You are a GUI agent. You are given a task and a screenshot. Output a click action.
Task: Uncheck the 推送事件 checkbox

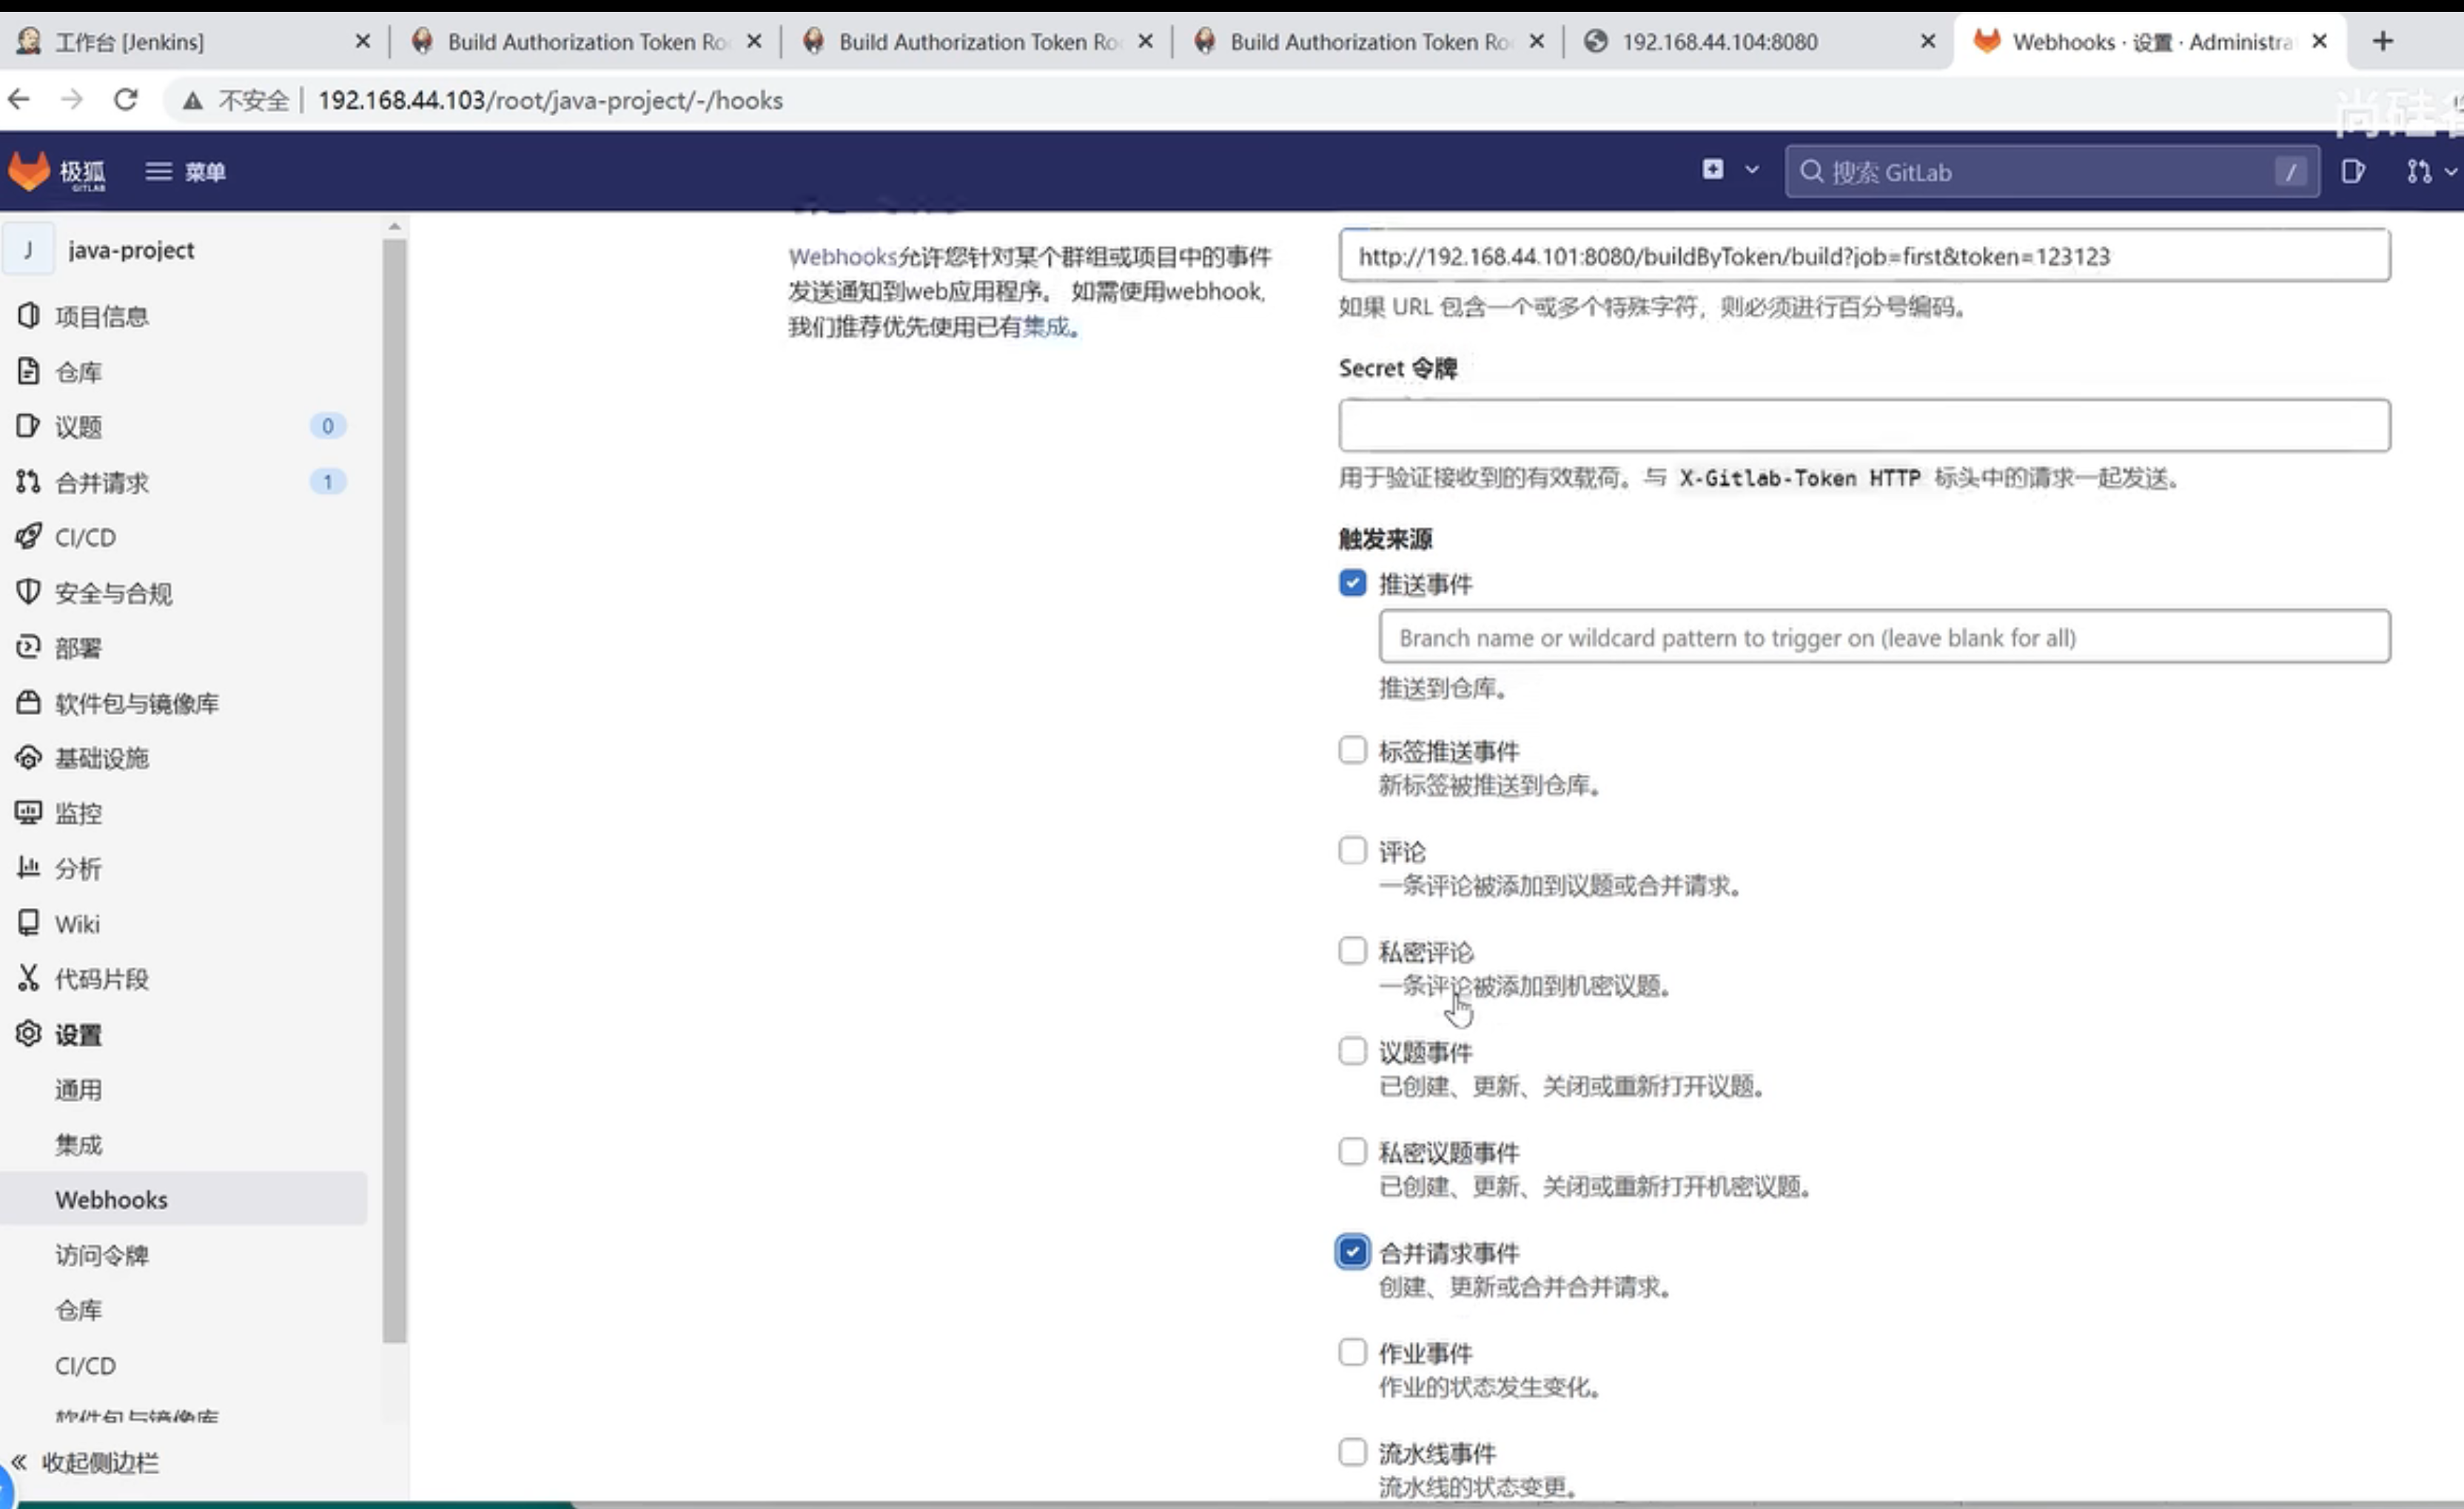coord(1352,583)
